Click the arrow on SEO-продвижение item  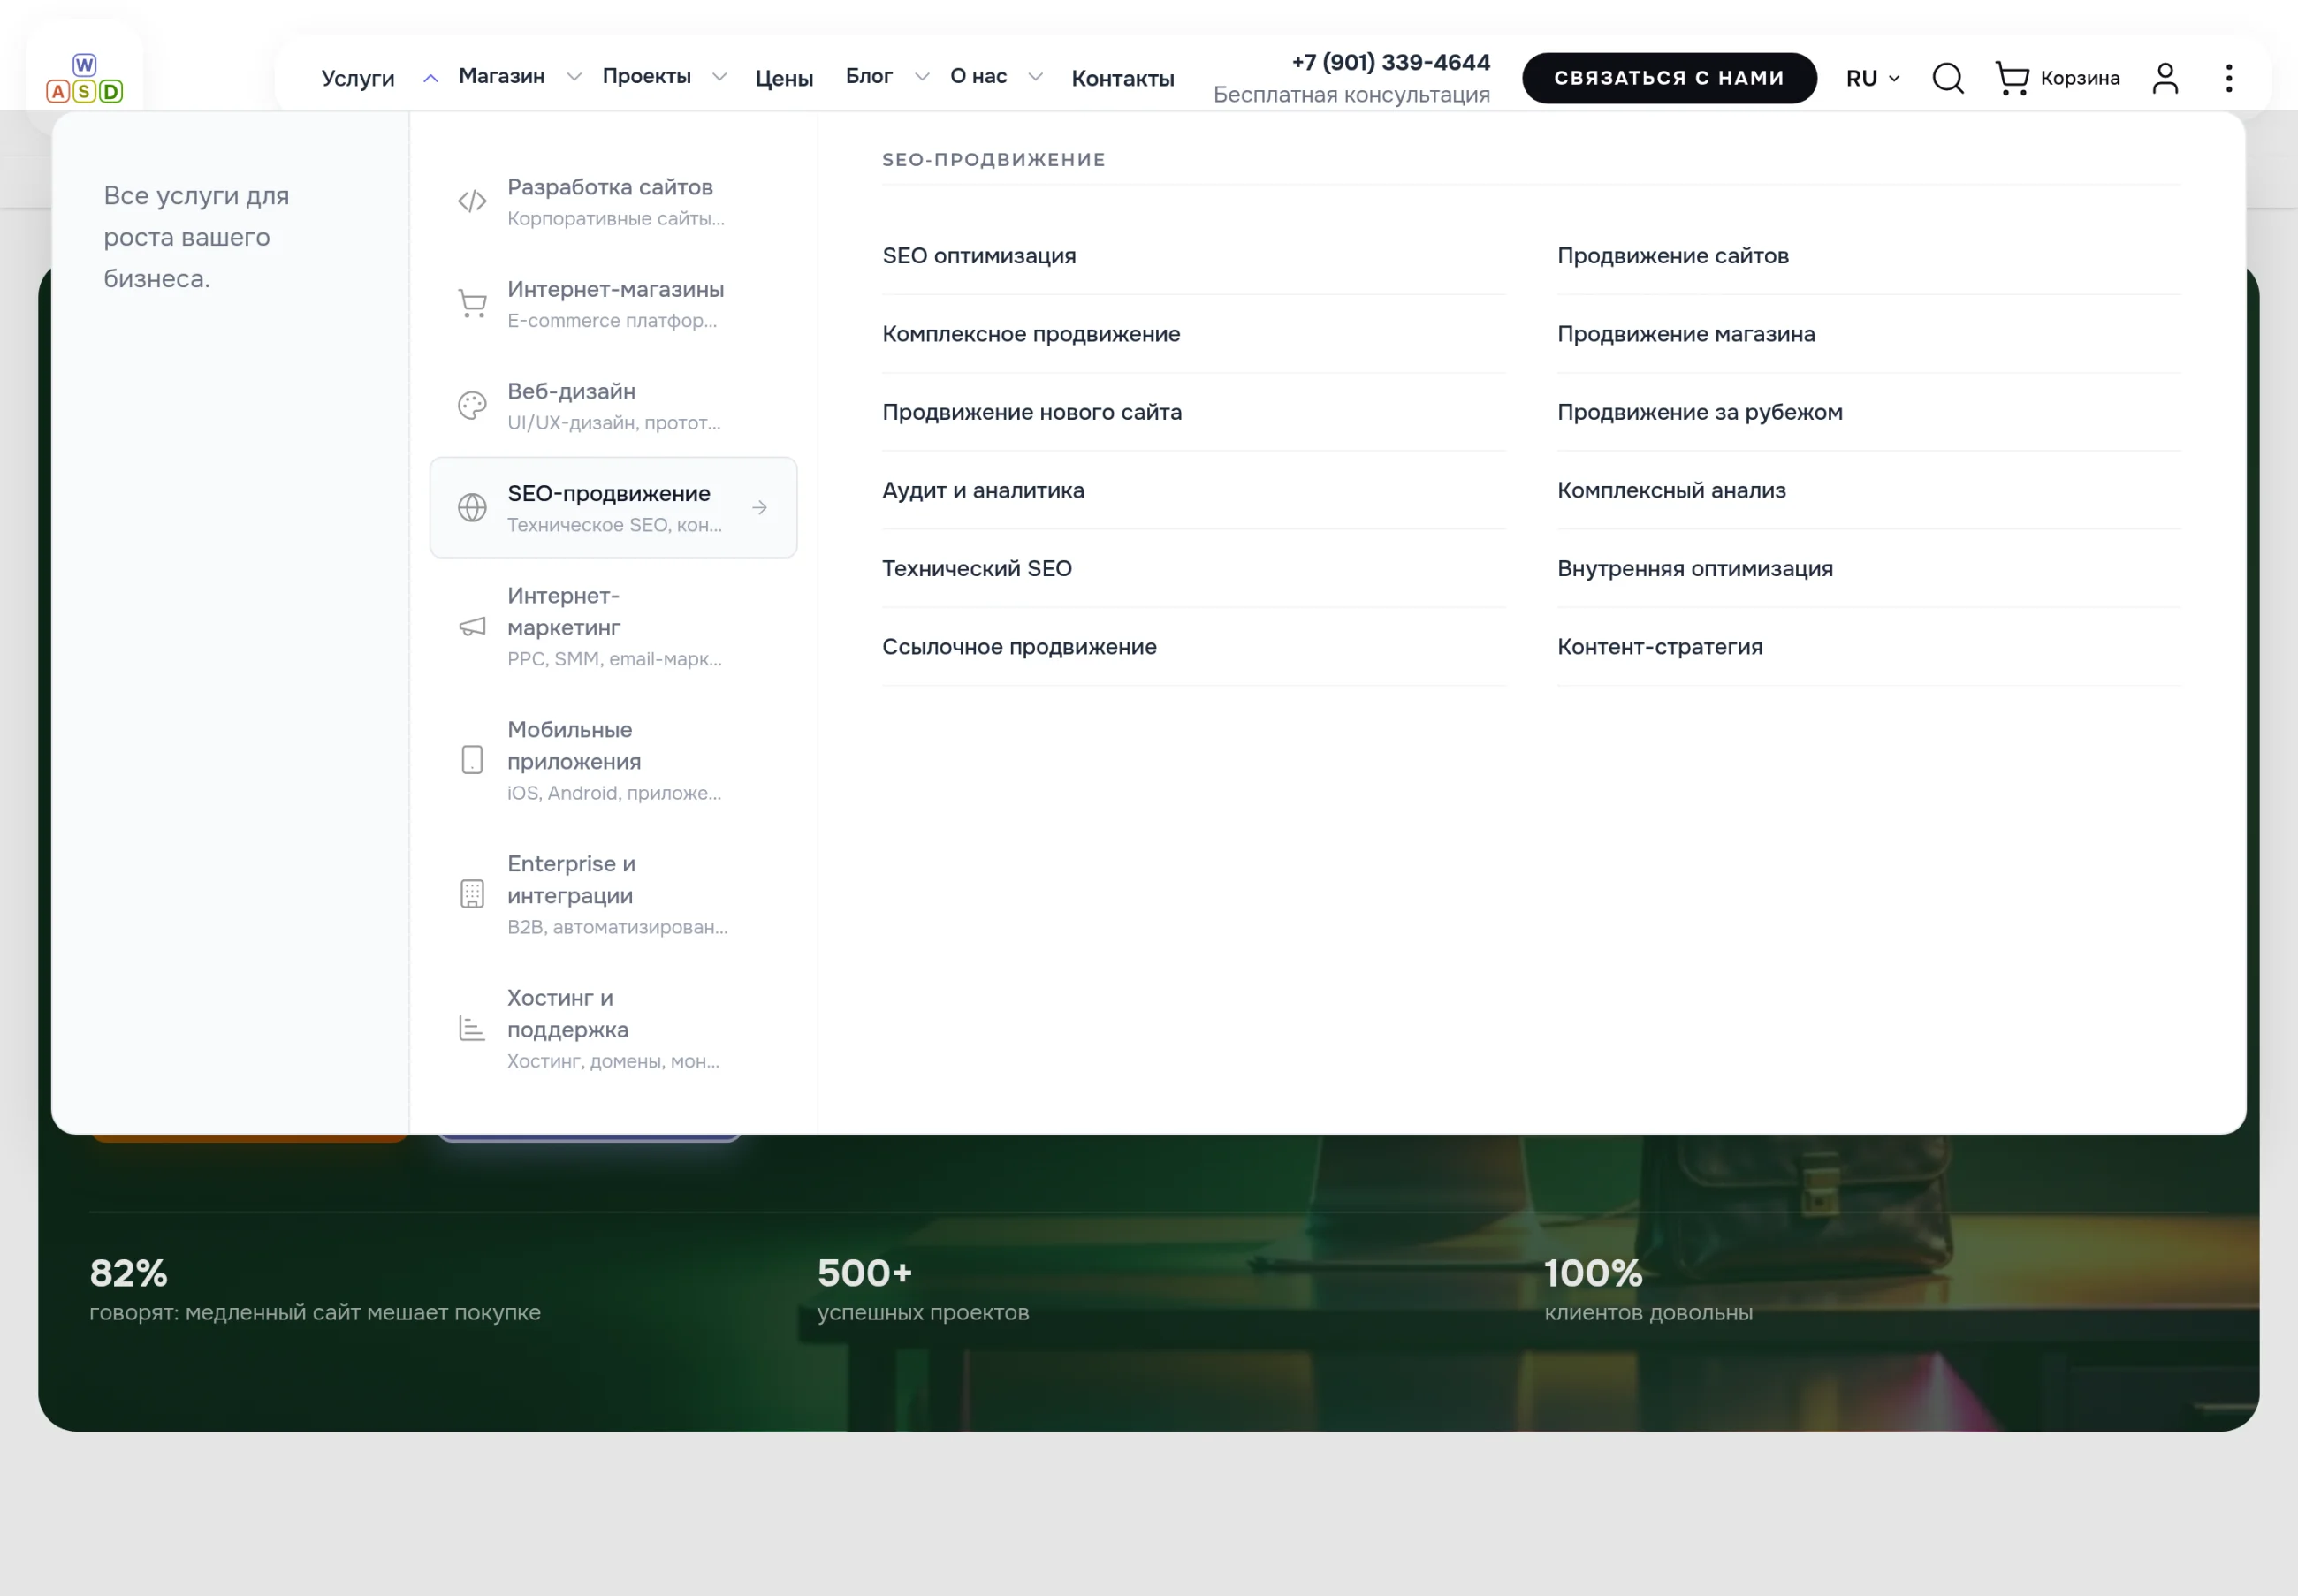(760, 508)
